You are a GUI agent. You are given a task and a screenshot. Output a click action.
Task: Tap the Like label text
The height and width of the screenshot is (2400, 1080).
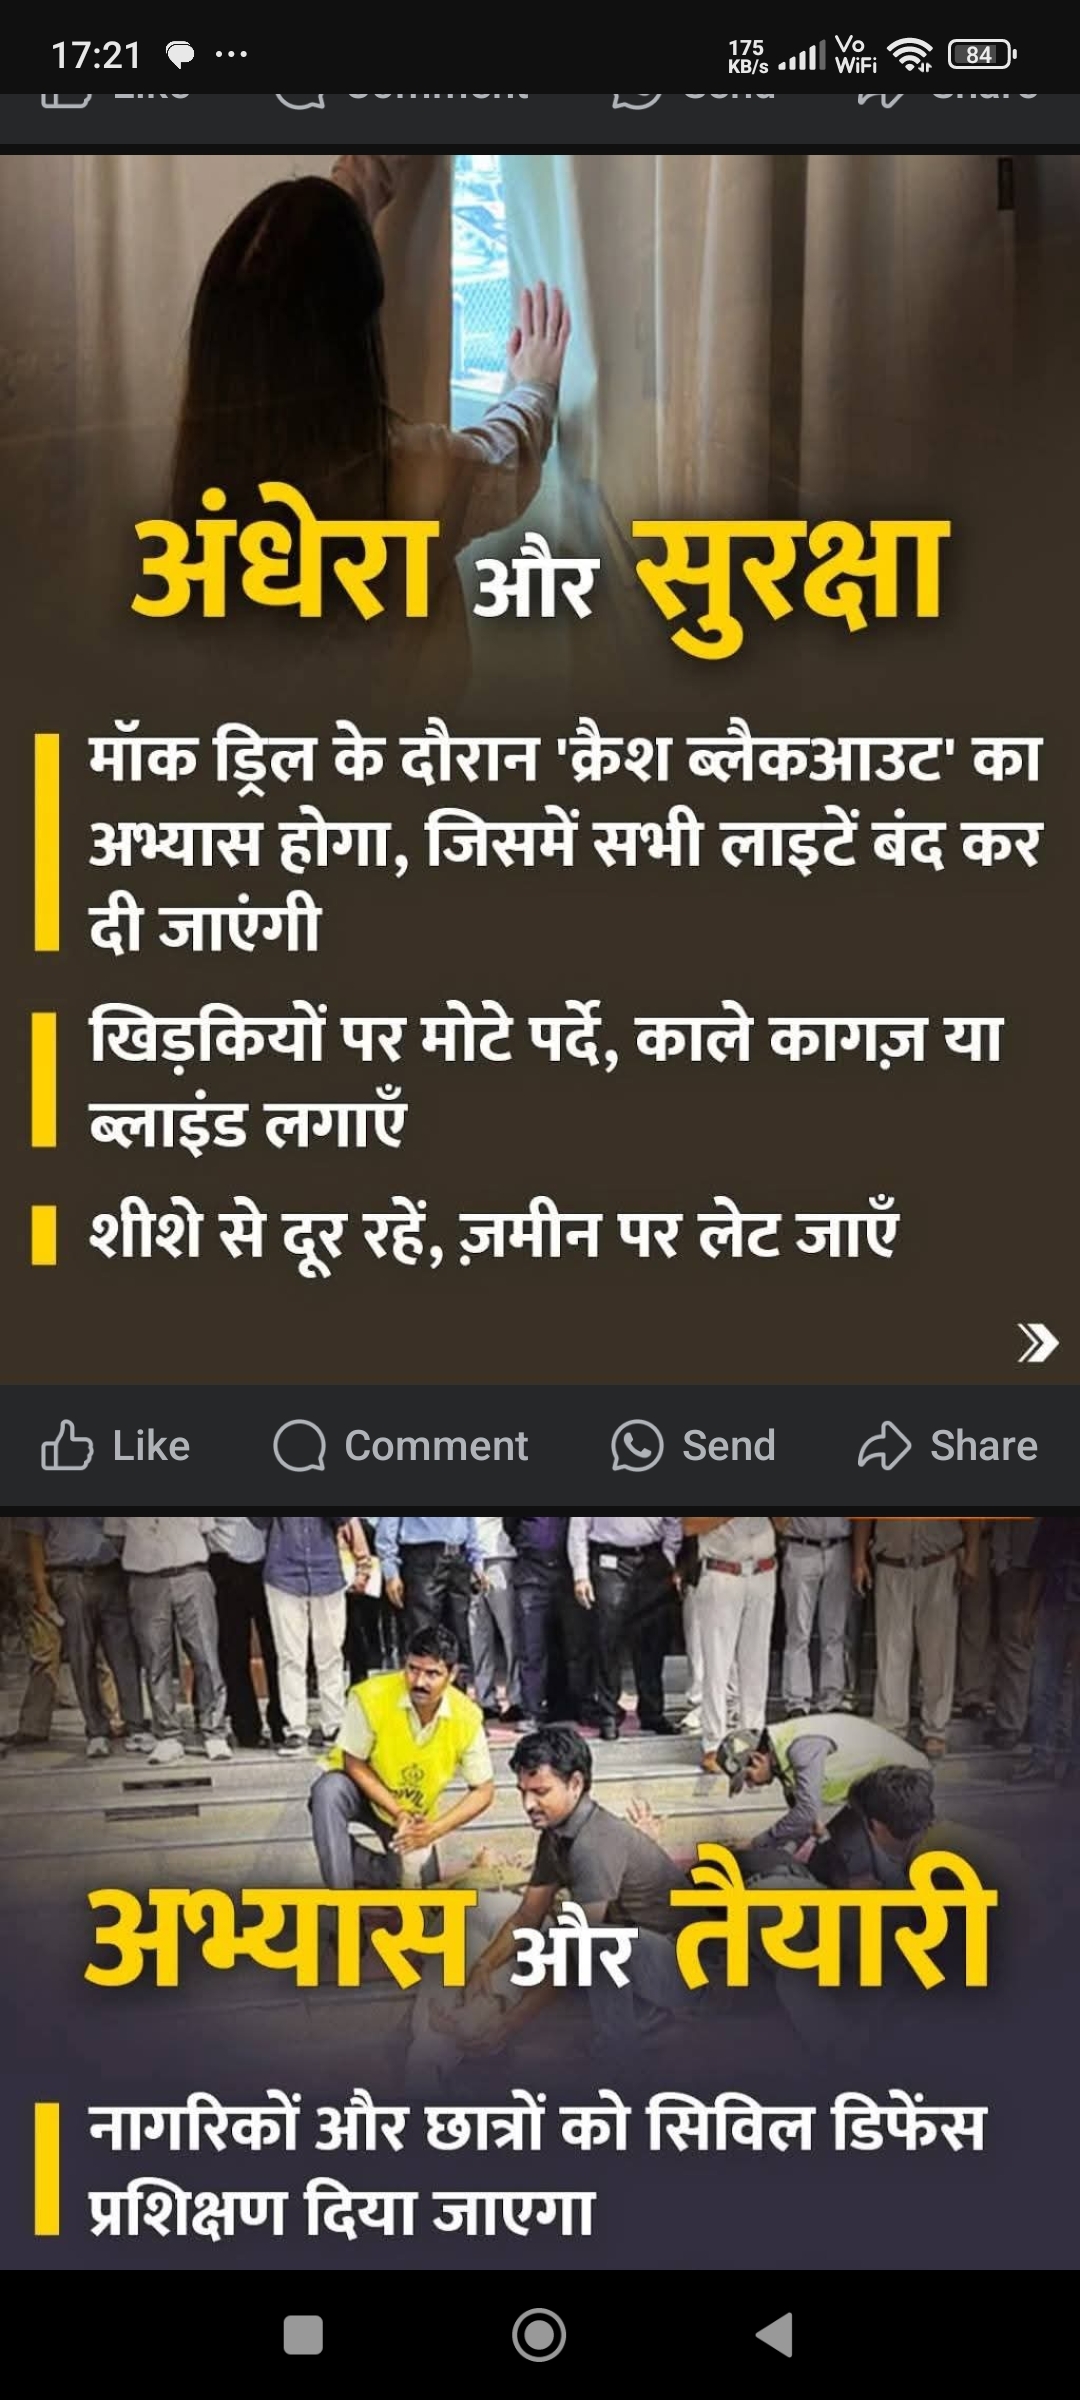coord(151,1446)
